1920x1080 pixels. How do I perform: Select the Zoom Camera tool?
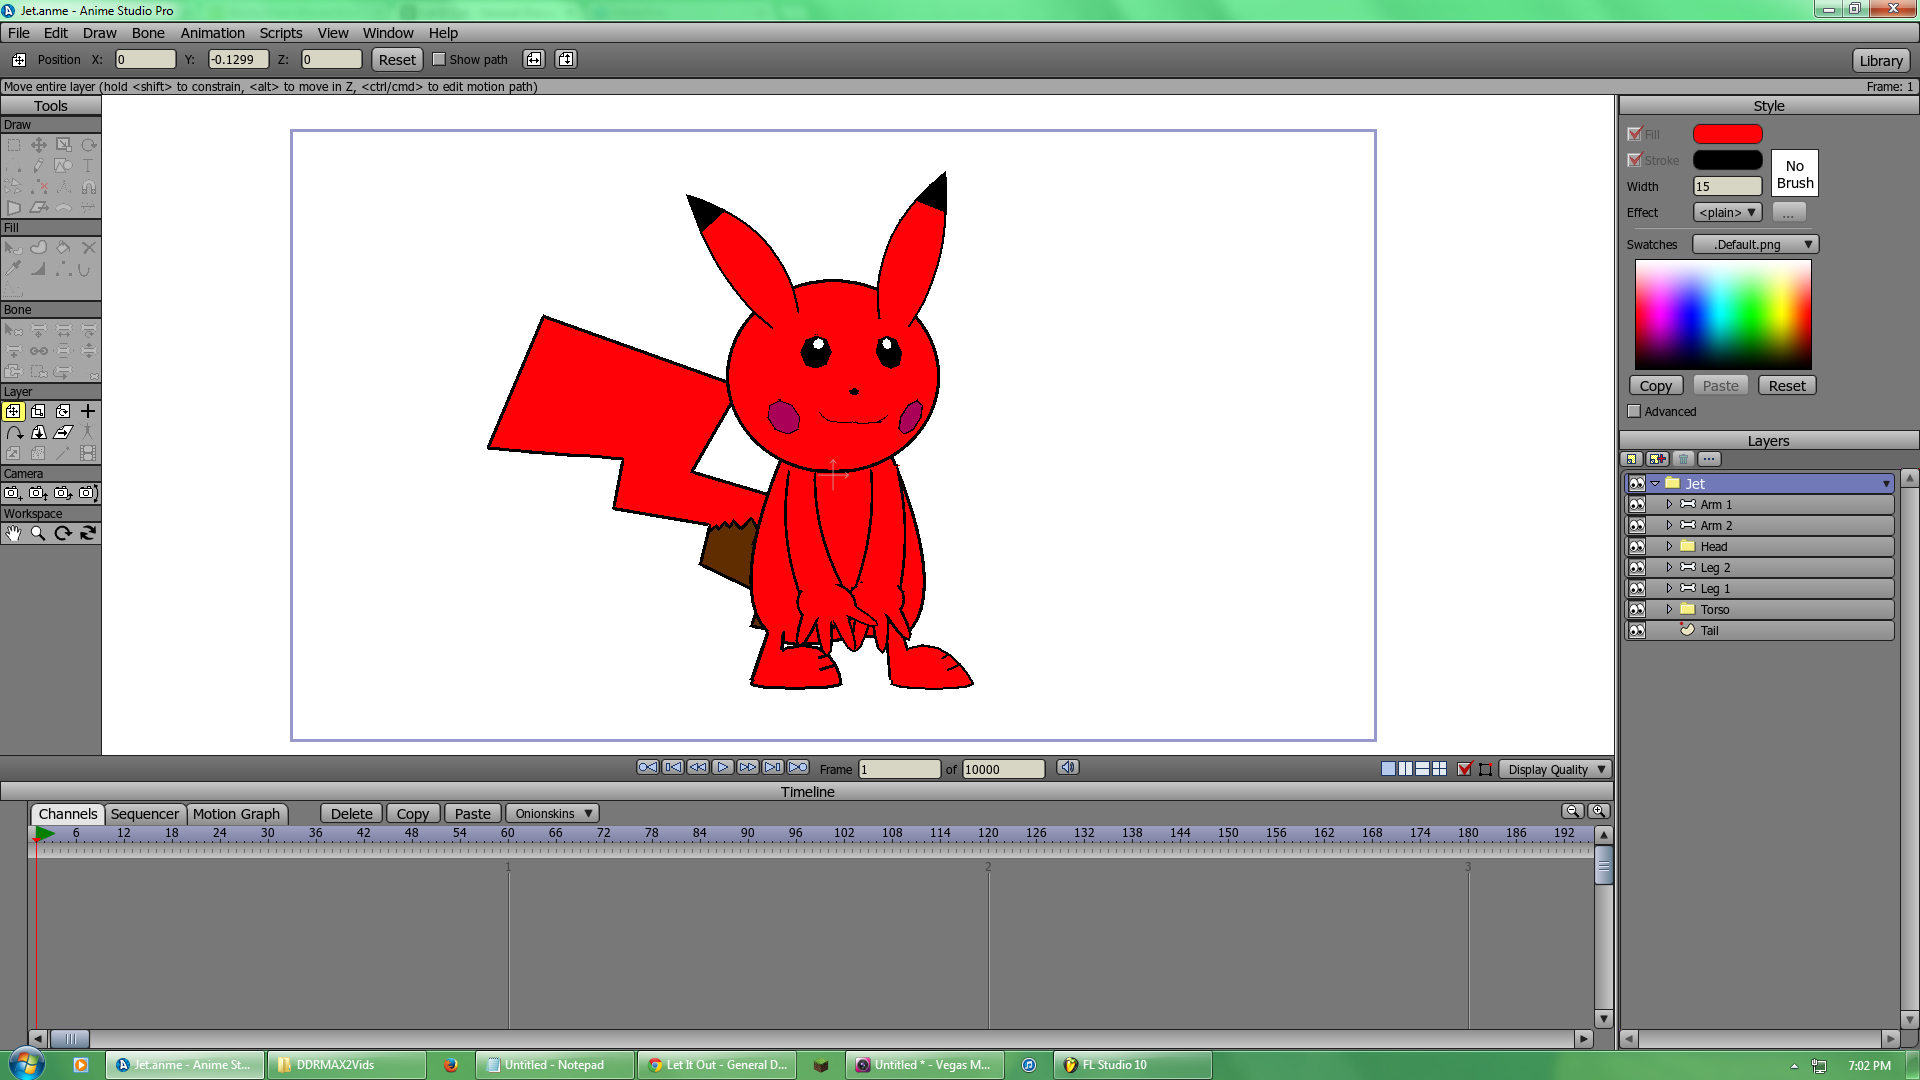click(x=38, y=494)
